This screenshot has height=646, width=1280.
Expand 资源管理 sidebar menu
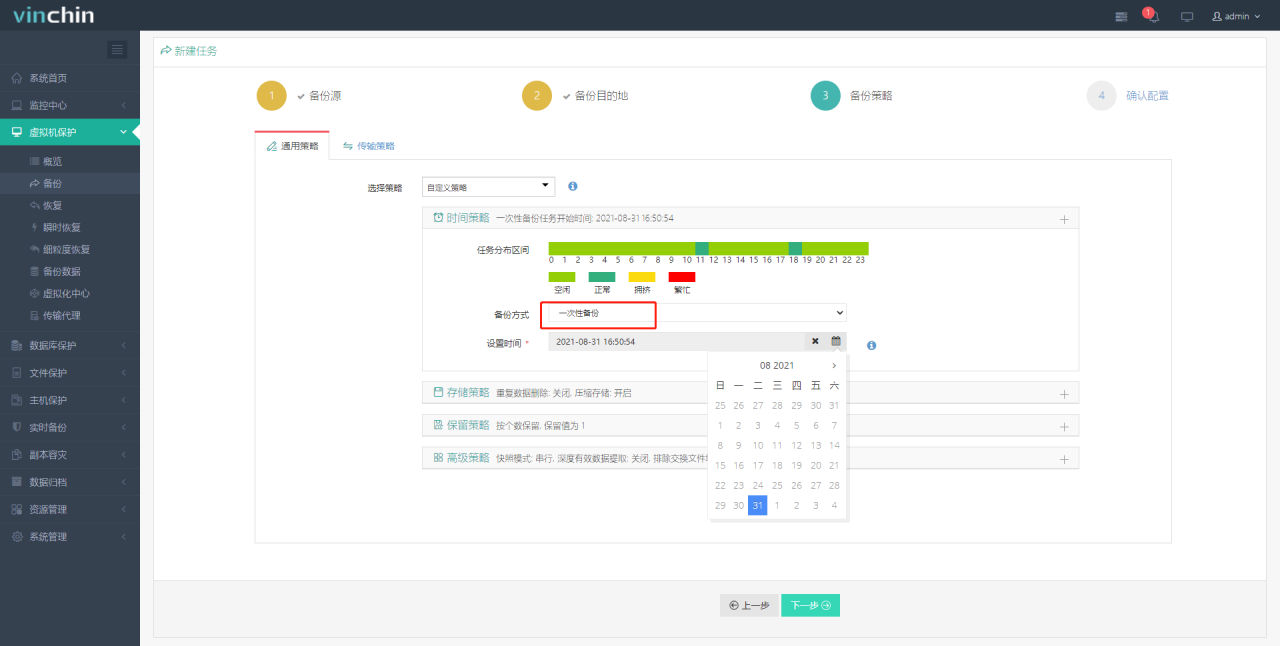tap(70, 509)
